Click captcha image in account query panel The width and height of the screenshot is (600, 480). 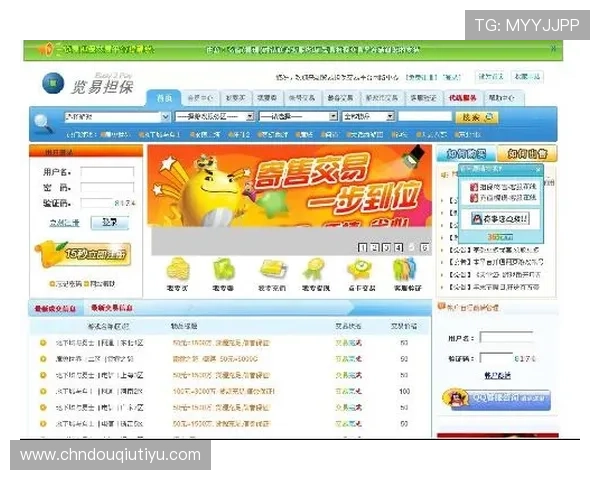point(525,359)
